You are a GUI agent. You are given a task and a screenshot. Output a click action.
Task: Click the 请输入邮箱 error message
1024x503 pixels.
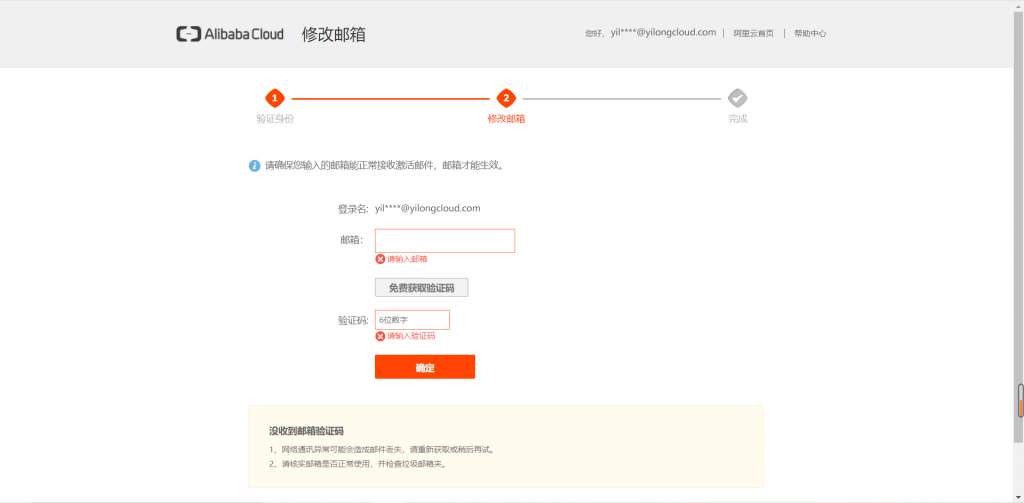[407, 259]
